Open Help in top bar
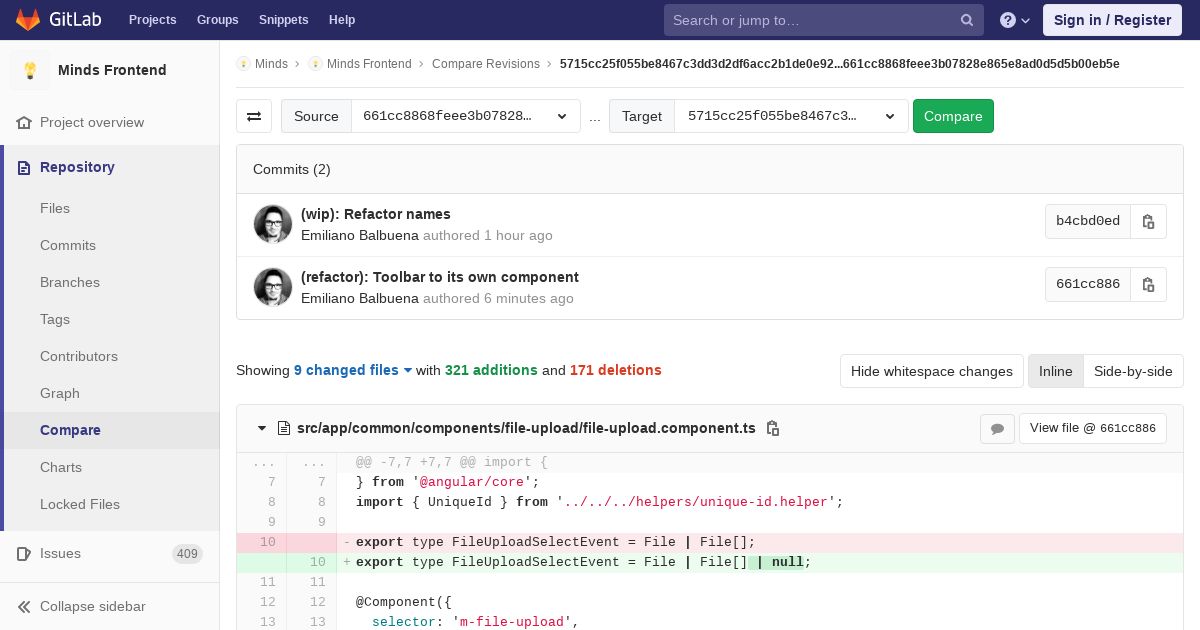 [342, 20]
